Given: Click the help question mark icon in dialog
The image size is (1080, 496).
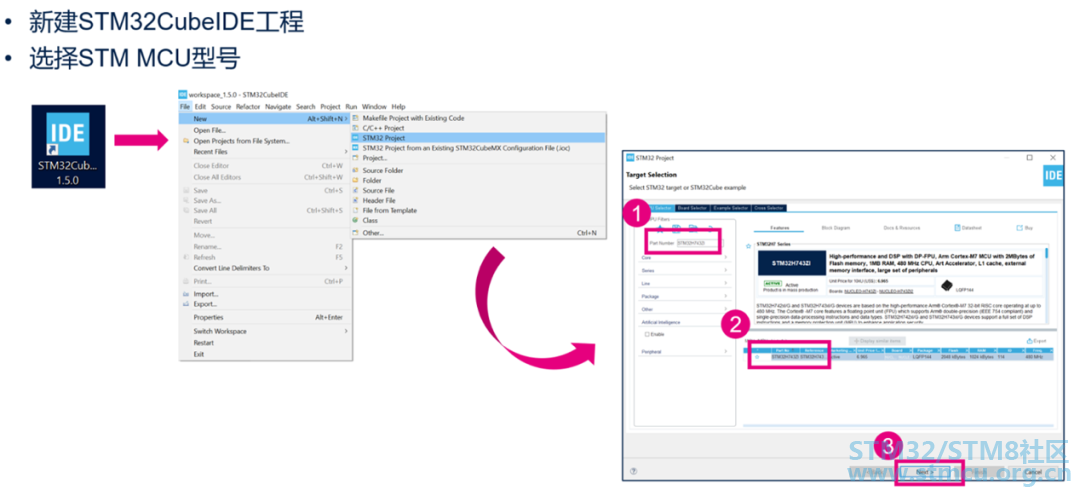Looking at the screenshot, I should 633,470.
